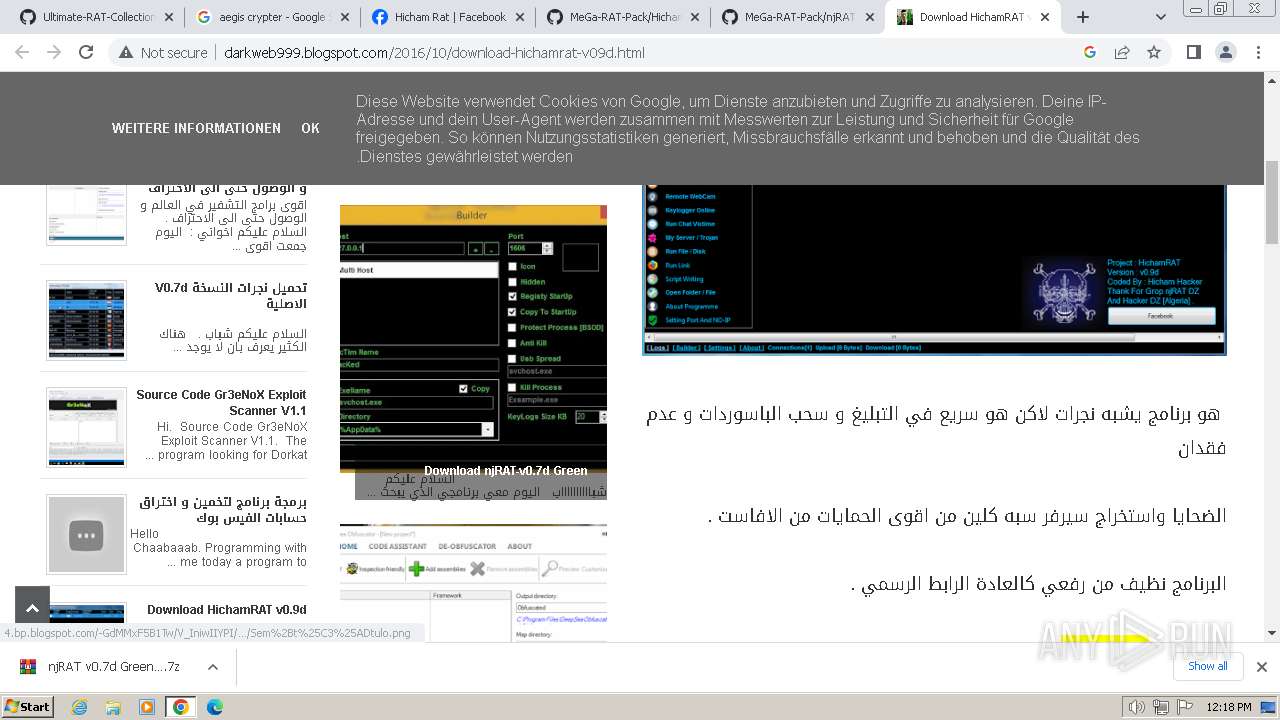Click Gr3eNoX Exploit Scanner thumbnail

(x=86, y=427)
